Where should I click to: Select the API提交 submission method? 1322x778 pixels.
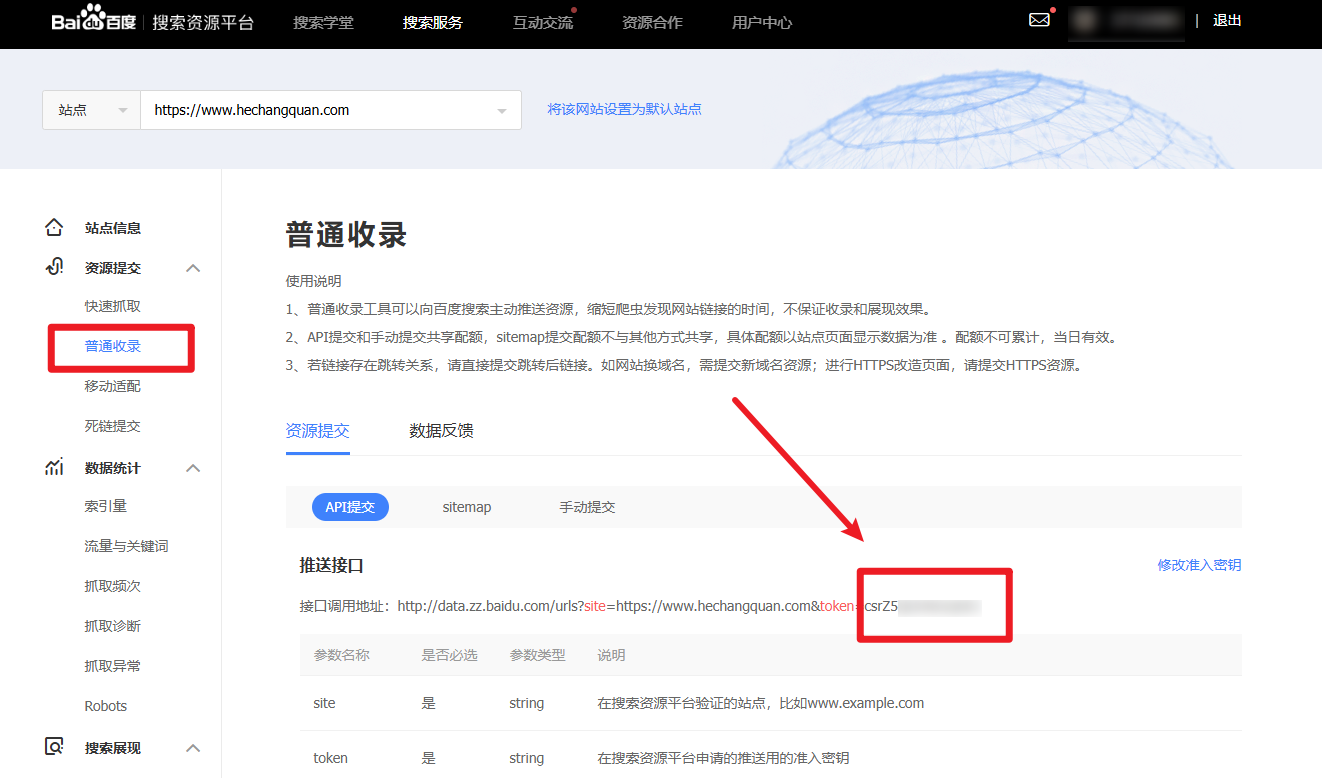pyautogui.click(x=350, y=507)
